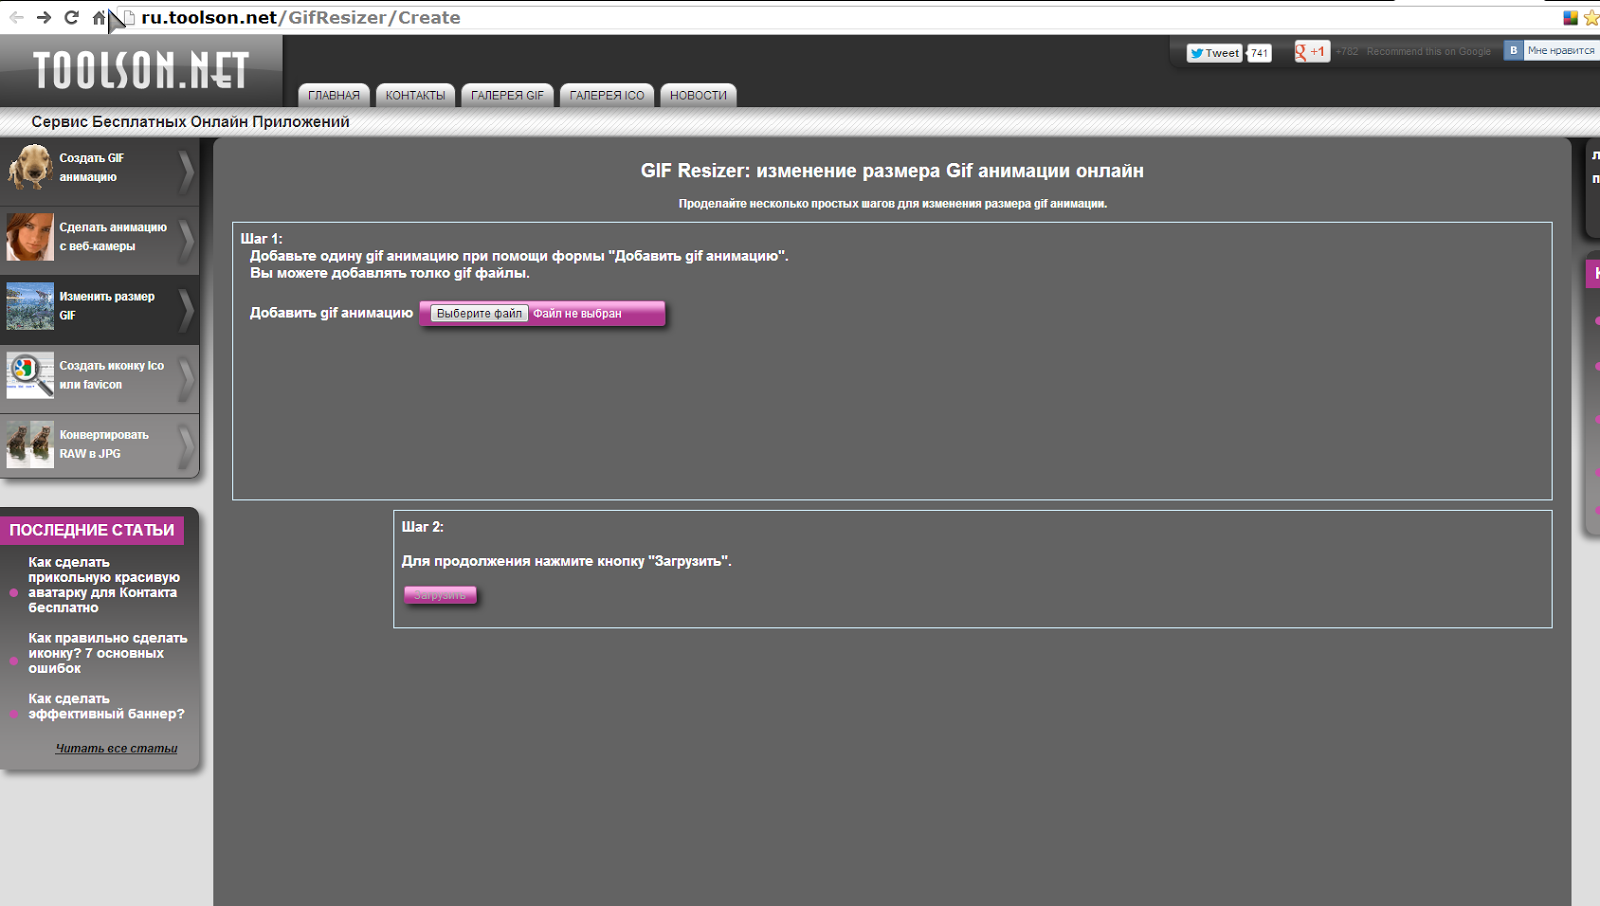This screenshot has height=906, width=1600.
Task: Reload the page with the refresh icon
Action: pyautogui.click(x=71, y=17)
